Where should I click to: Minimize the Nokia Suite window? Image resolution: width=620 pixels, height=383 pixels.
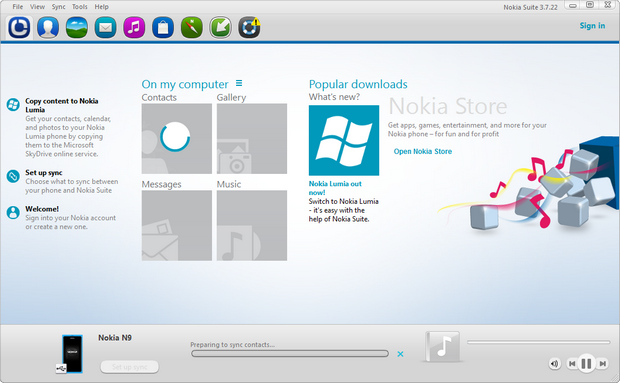click(573, 5)
